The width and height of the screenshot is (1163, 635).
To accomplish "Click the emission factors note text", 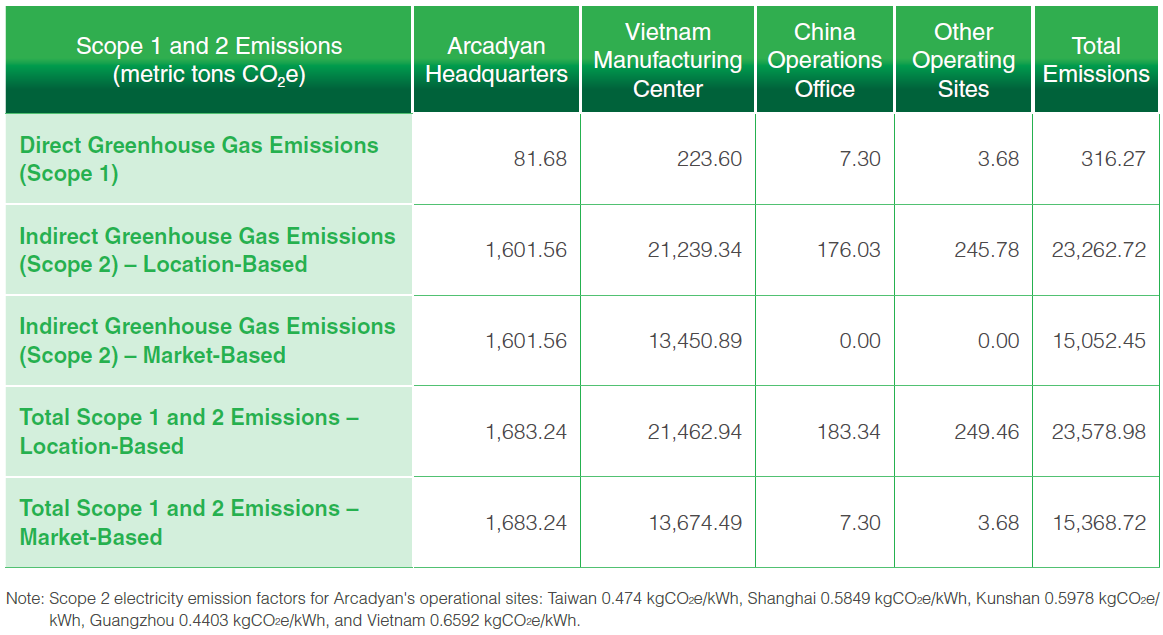I will coord(582,608).
